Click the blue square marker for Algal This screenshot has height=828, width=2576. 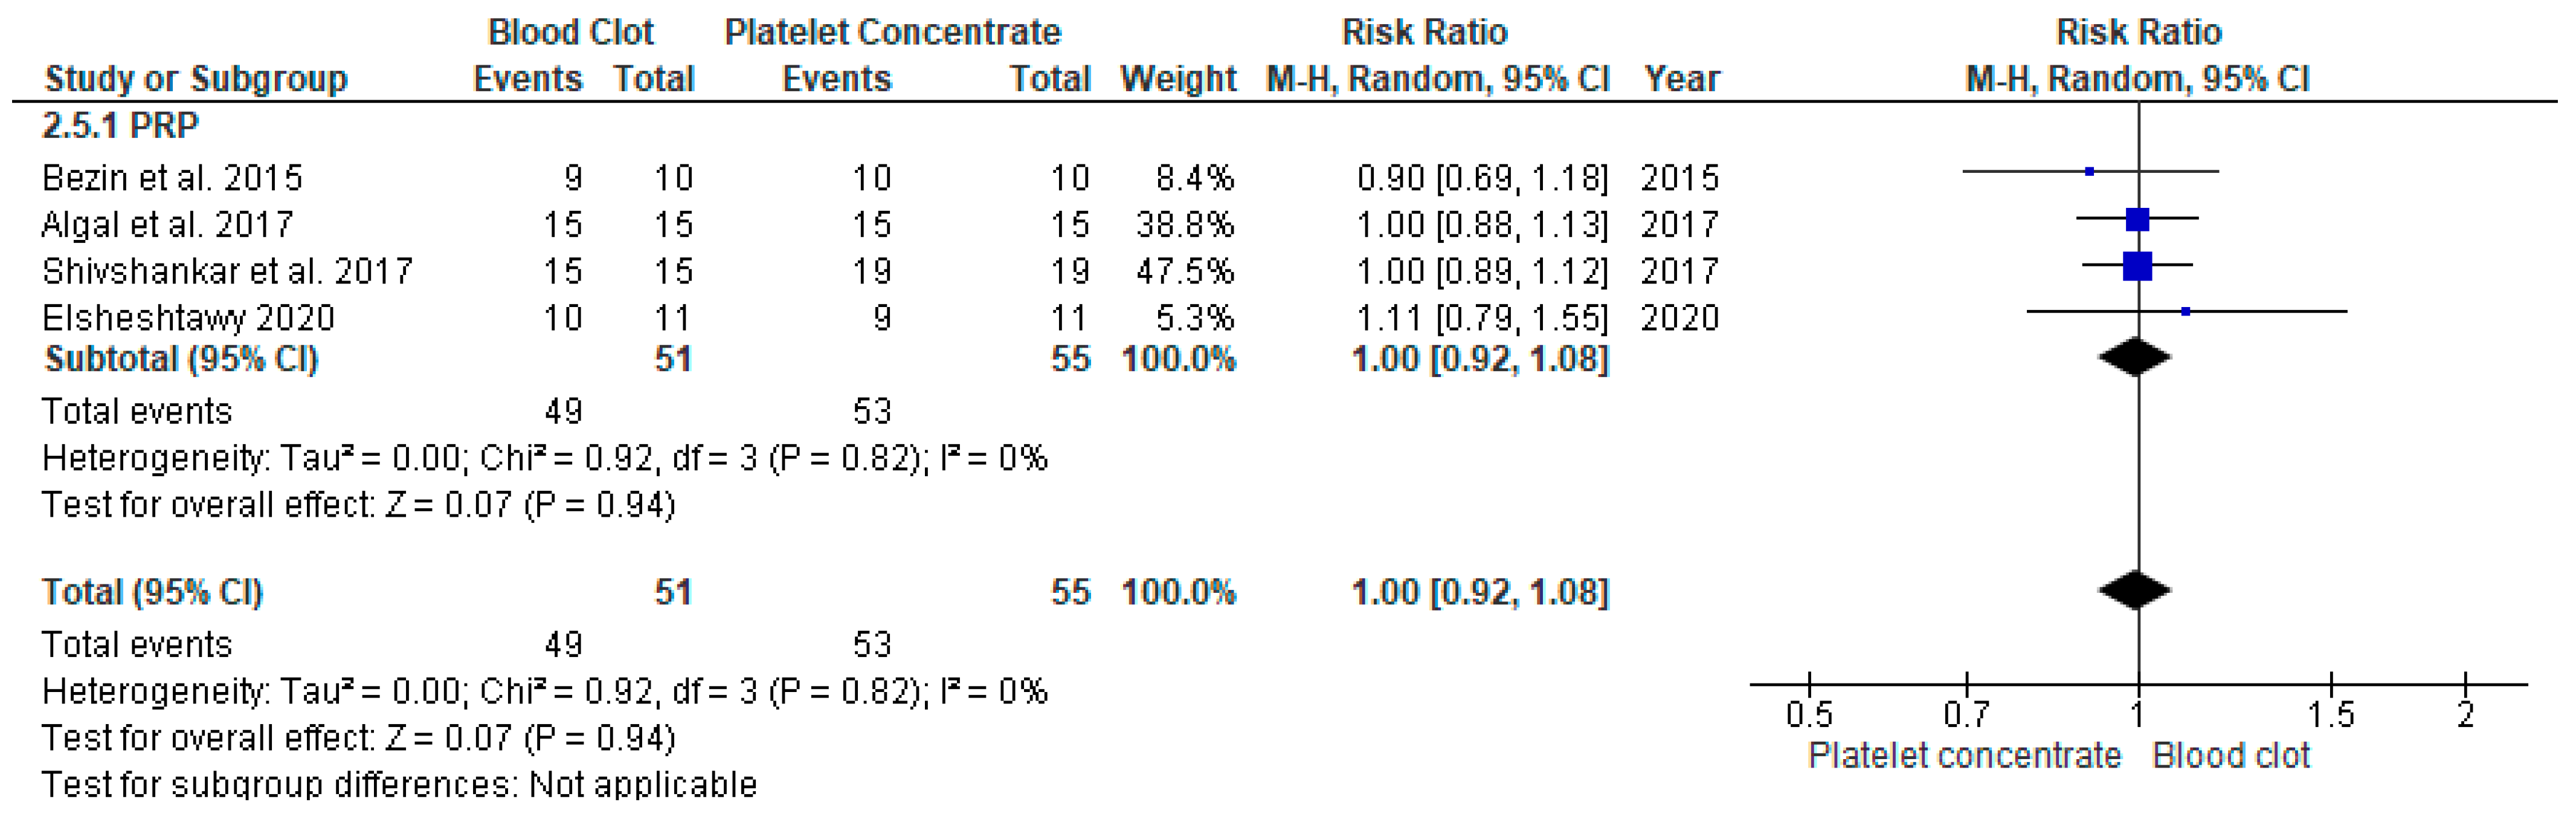(x=2137, y=219)
